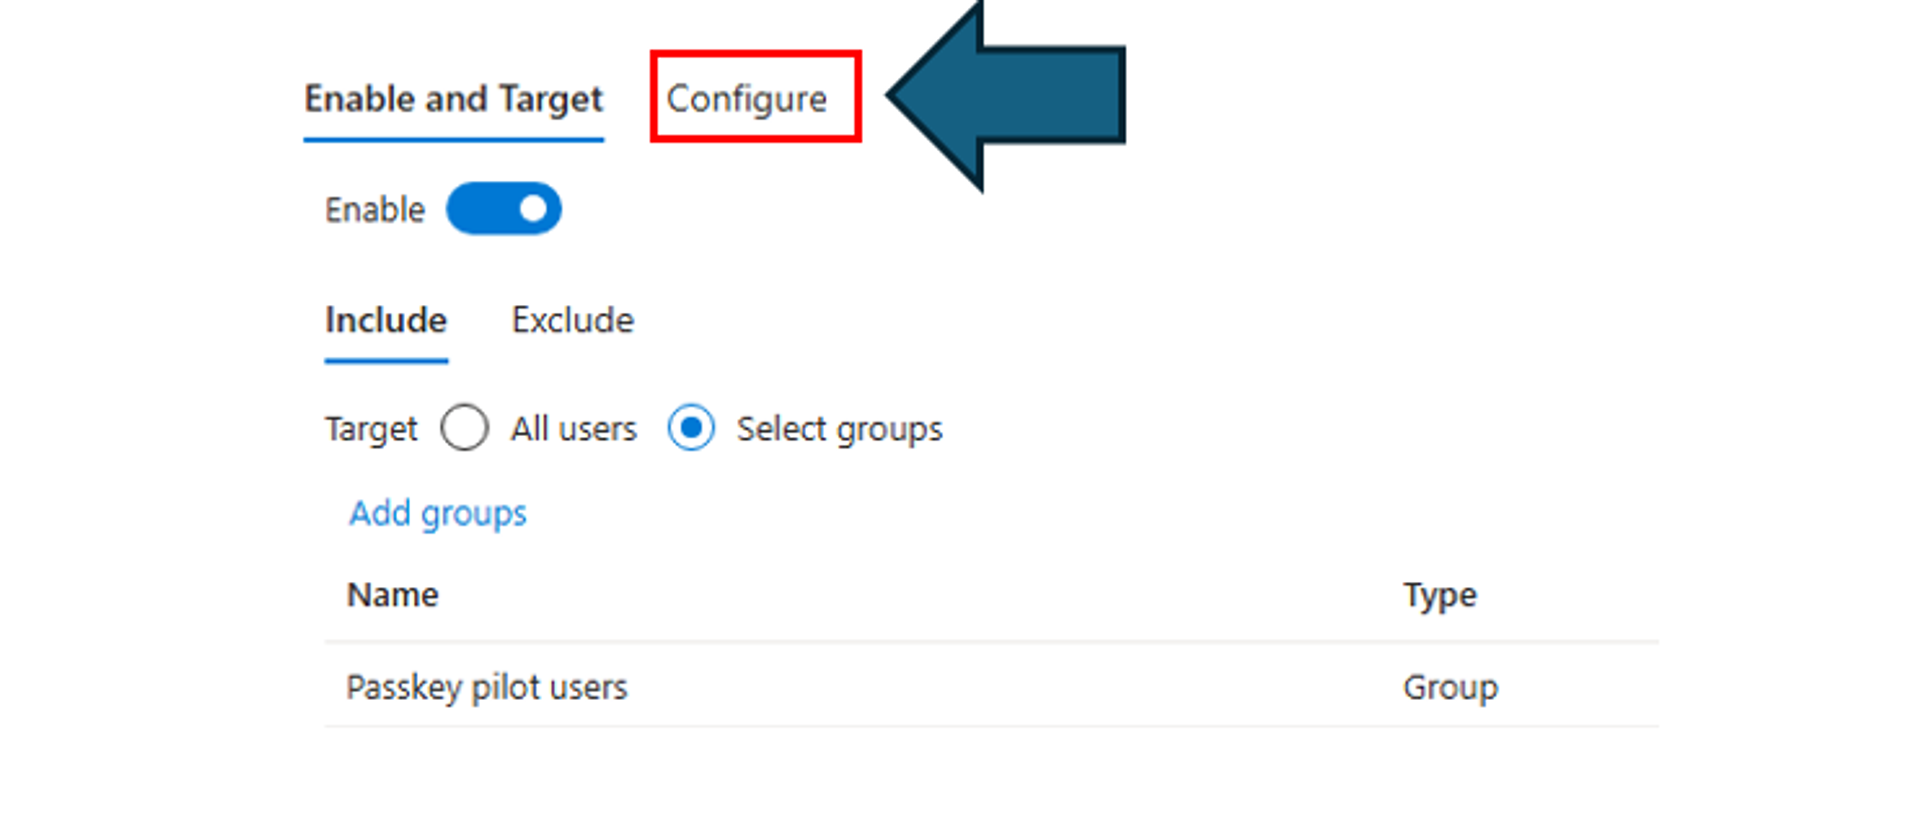Open Add groups to pick a group
This screenshot has height=820, width=1920.
point(437,512)
